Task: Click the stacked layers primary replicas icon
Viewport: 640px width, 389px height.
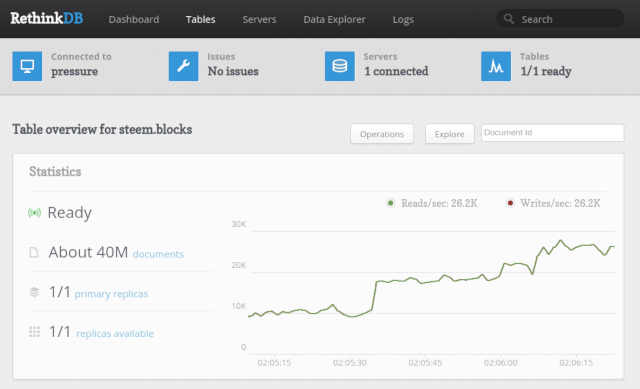Action: [34, 292]
